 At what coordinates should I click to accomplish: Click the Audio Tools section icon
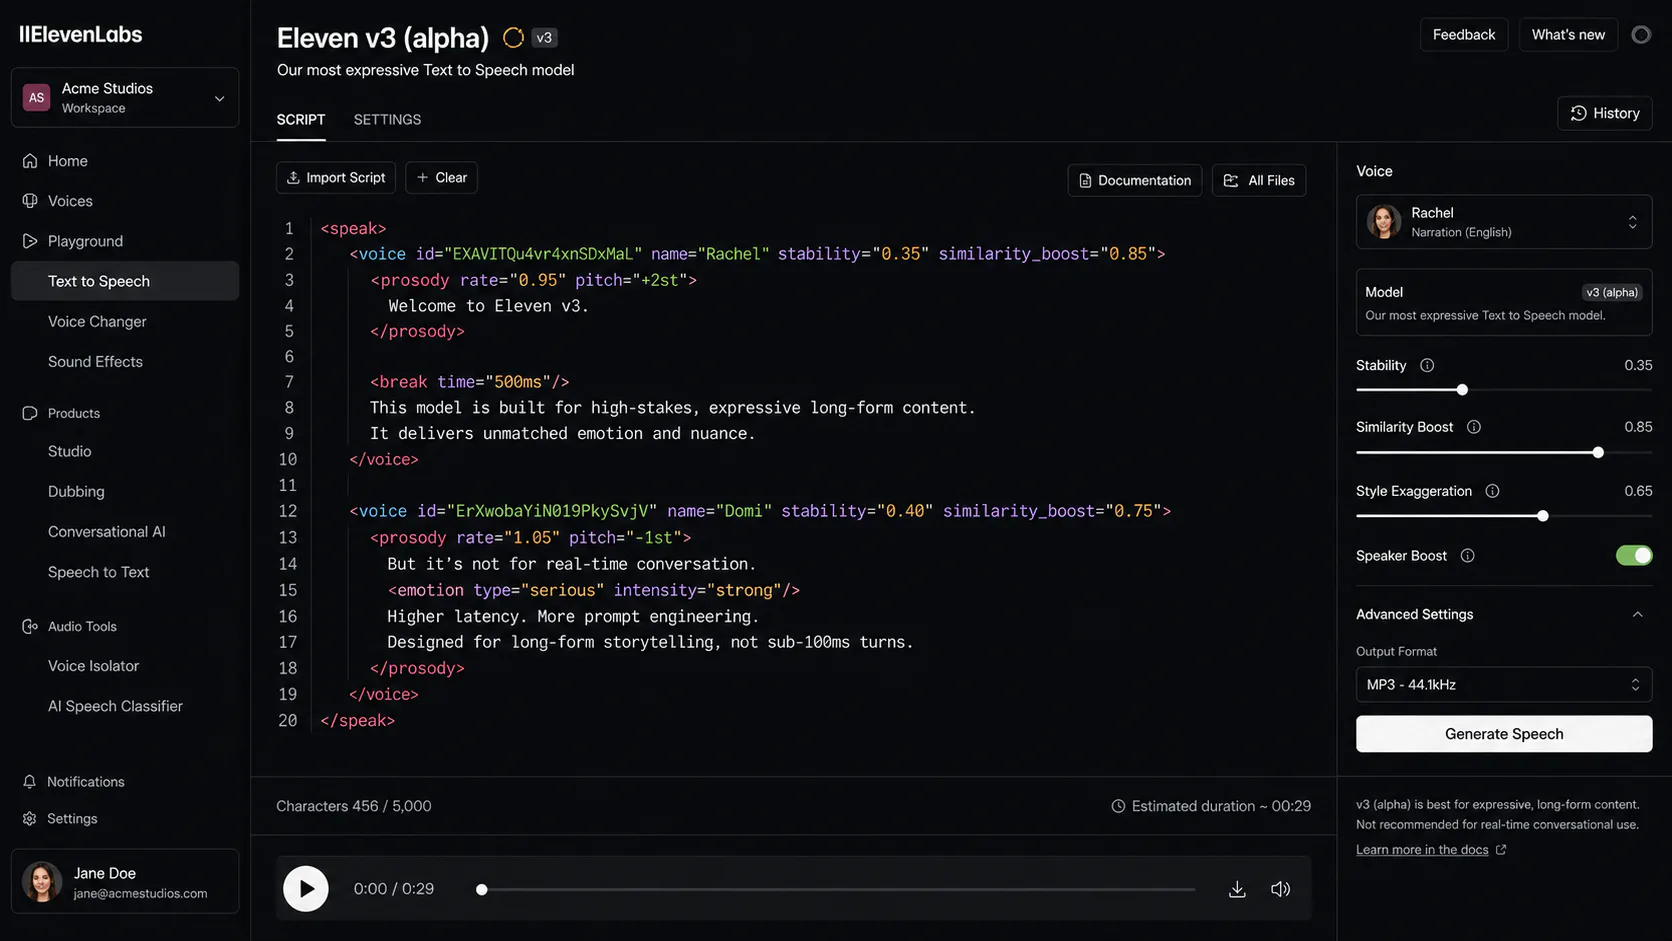(x=30, y=626)
